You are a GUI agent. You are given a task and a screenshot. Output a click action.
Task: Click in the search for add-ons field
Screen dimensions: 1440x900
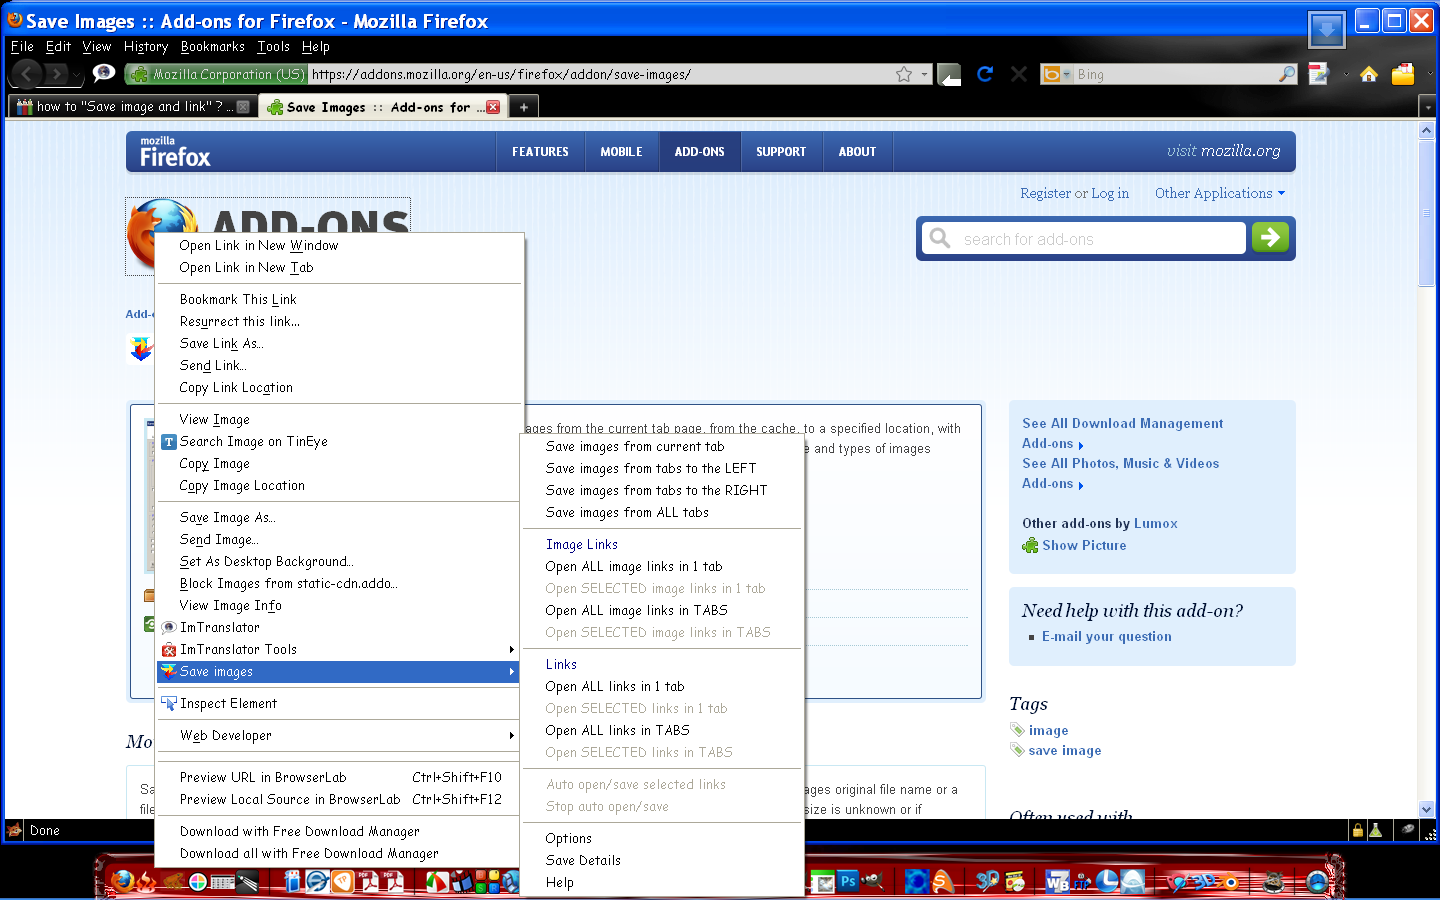(x=1084, y=238)
